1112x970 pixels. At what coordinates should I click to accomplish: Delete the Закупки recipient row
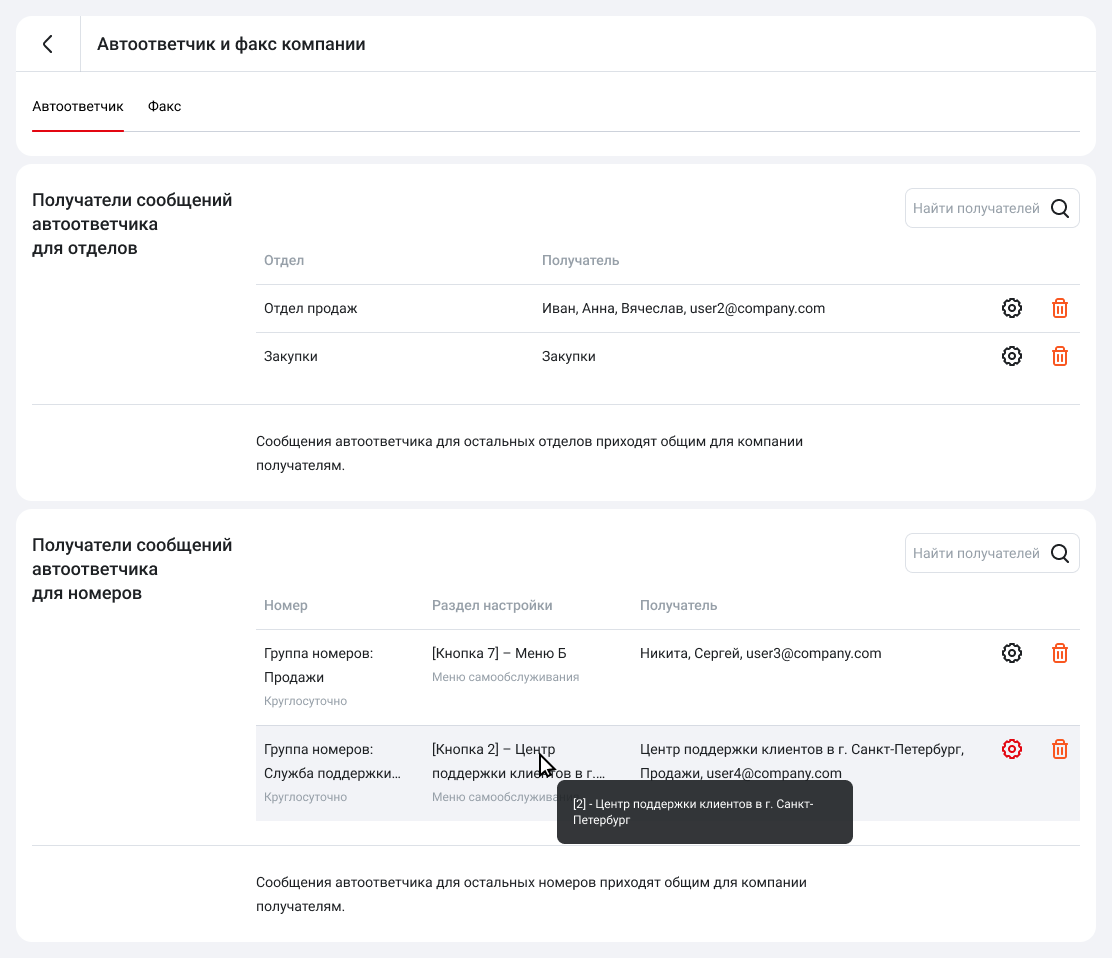point(1060,356)
